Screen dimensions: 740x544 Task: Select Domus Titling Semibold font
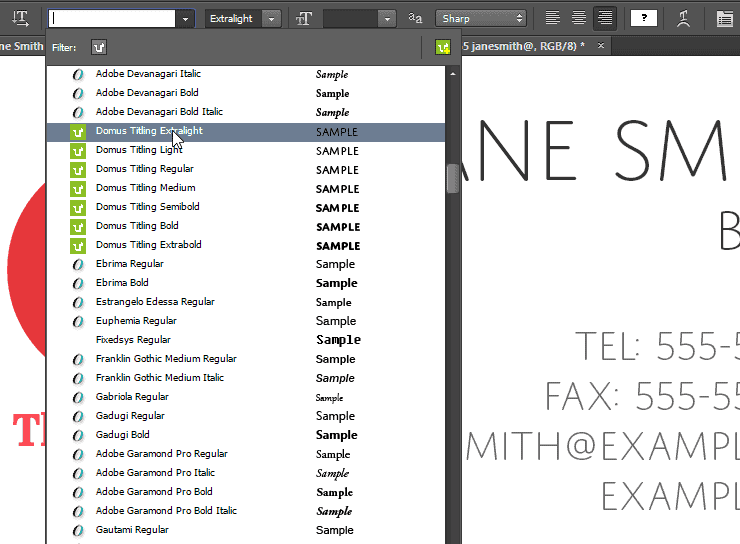[x=245, y=207]
